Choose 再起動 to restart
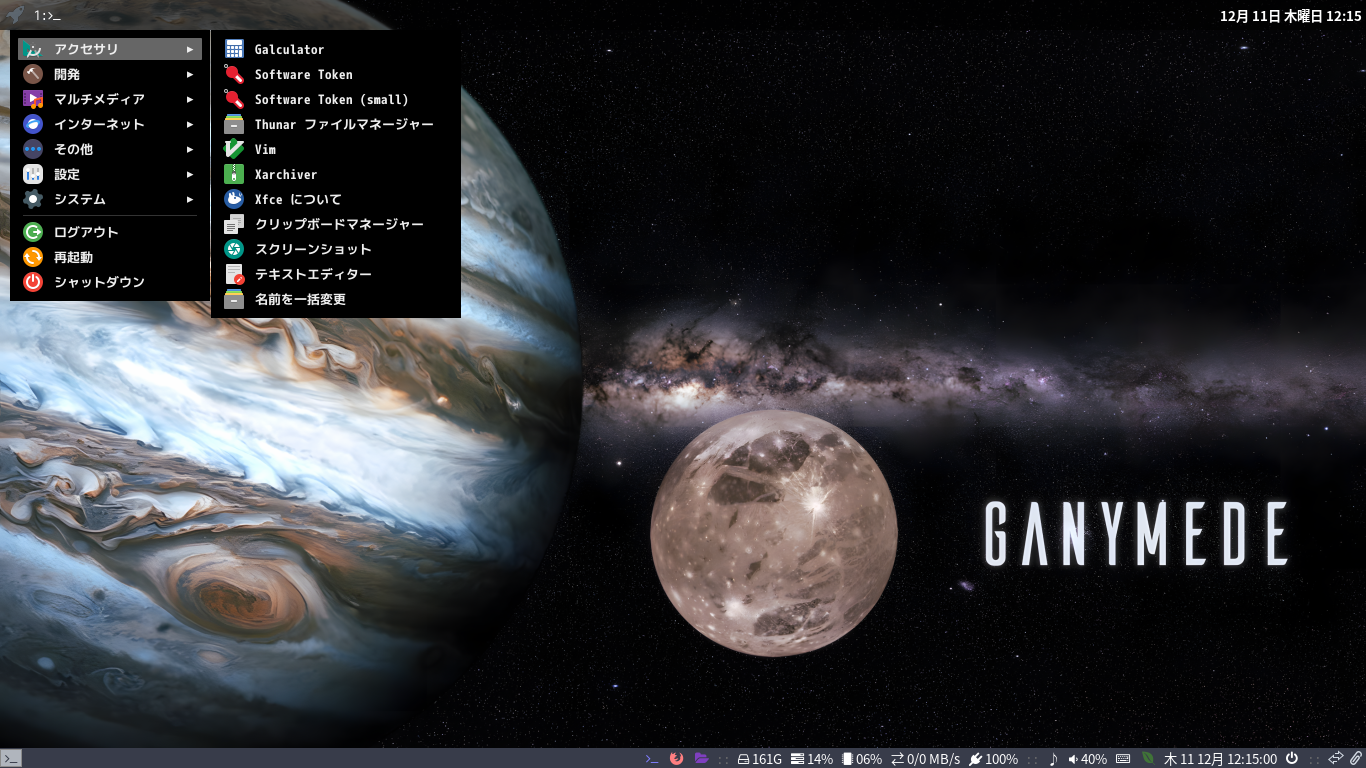1366x768 pixels. [x=110, y=257]
